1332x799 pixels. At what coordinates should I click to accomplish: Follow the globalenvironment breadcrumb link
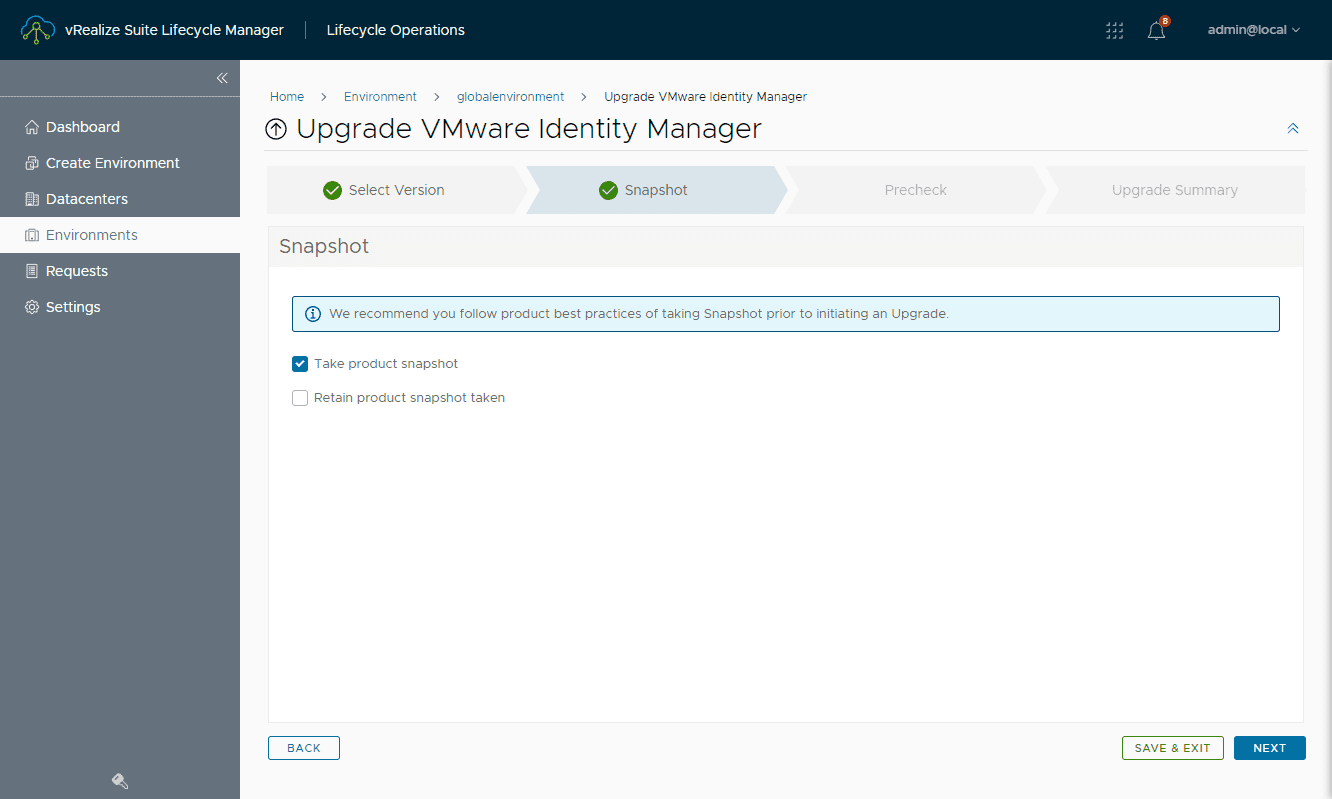[510, 97]
